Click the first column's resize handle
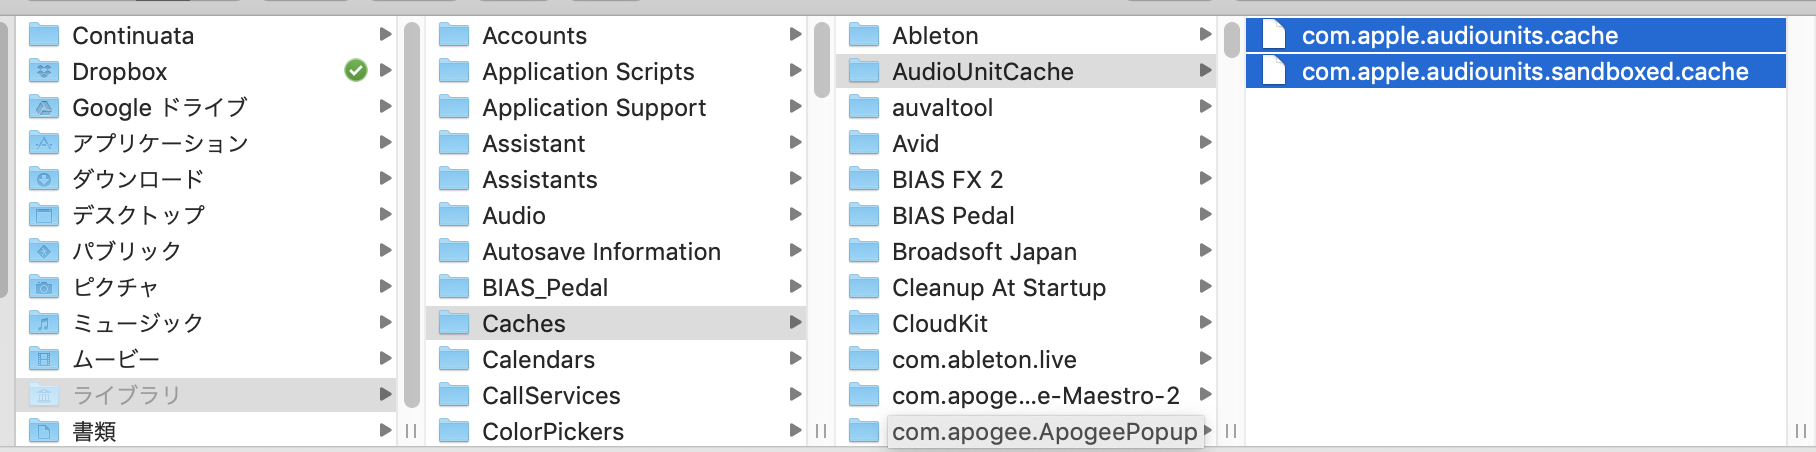 (x=411, y=431)
